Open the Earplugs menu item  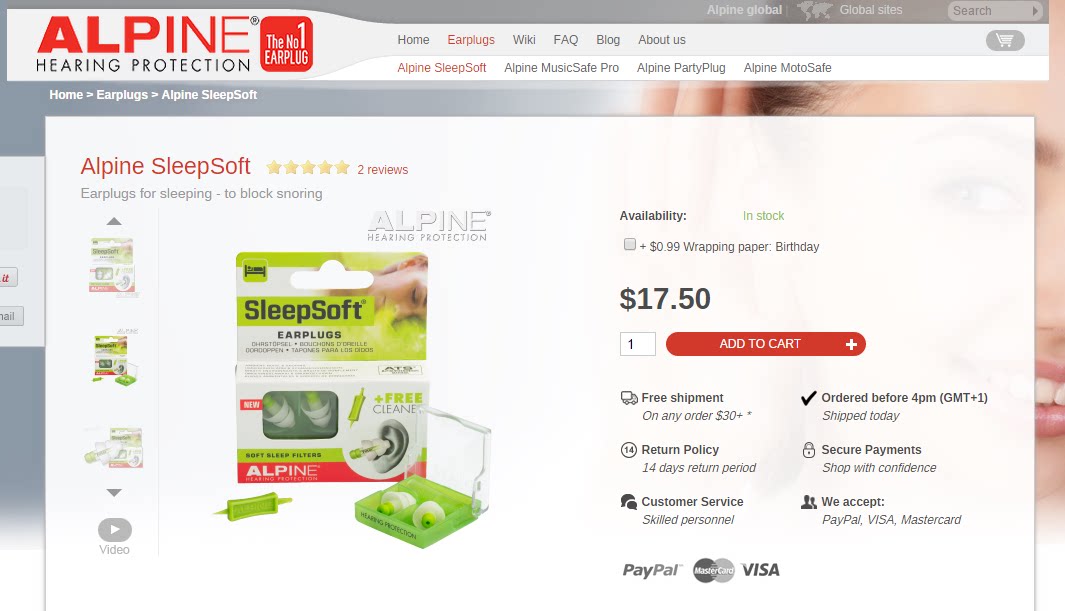(x=471, y=40)
